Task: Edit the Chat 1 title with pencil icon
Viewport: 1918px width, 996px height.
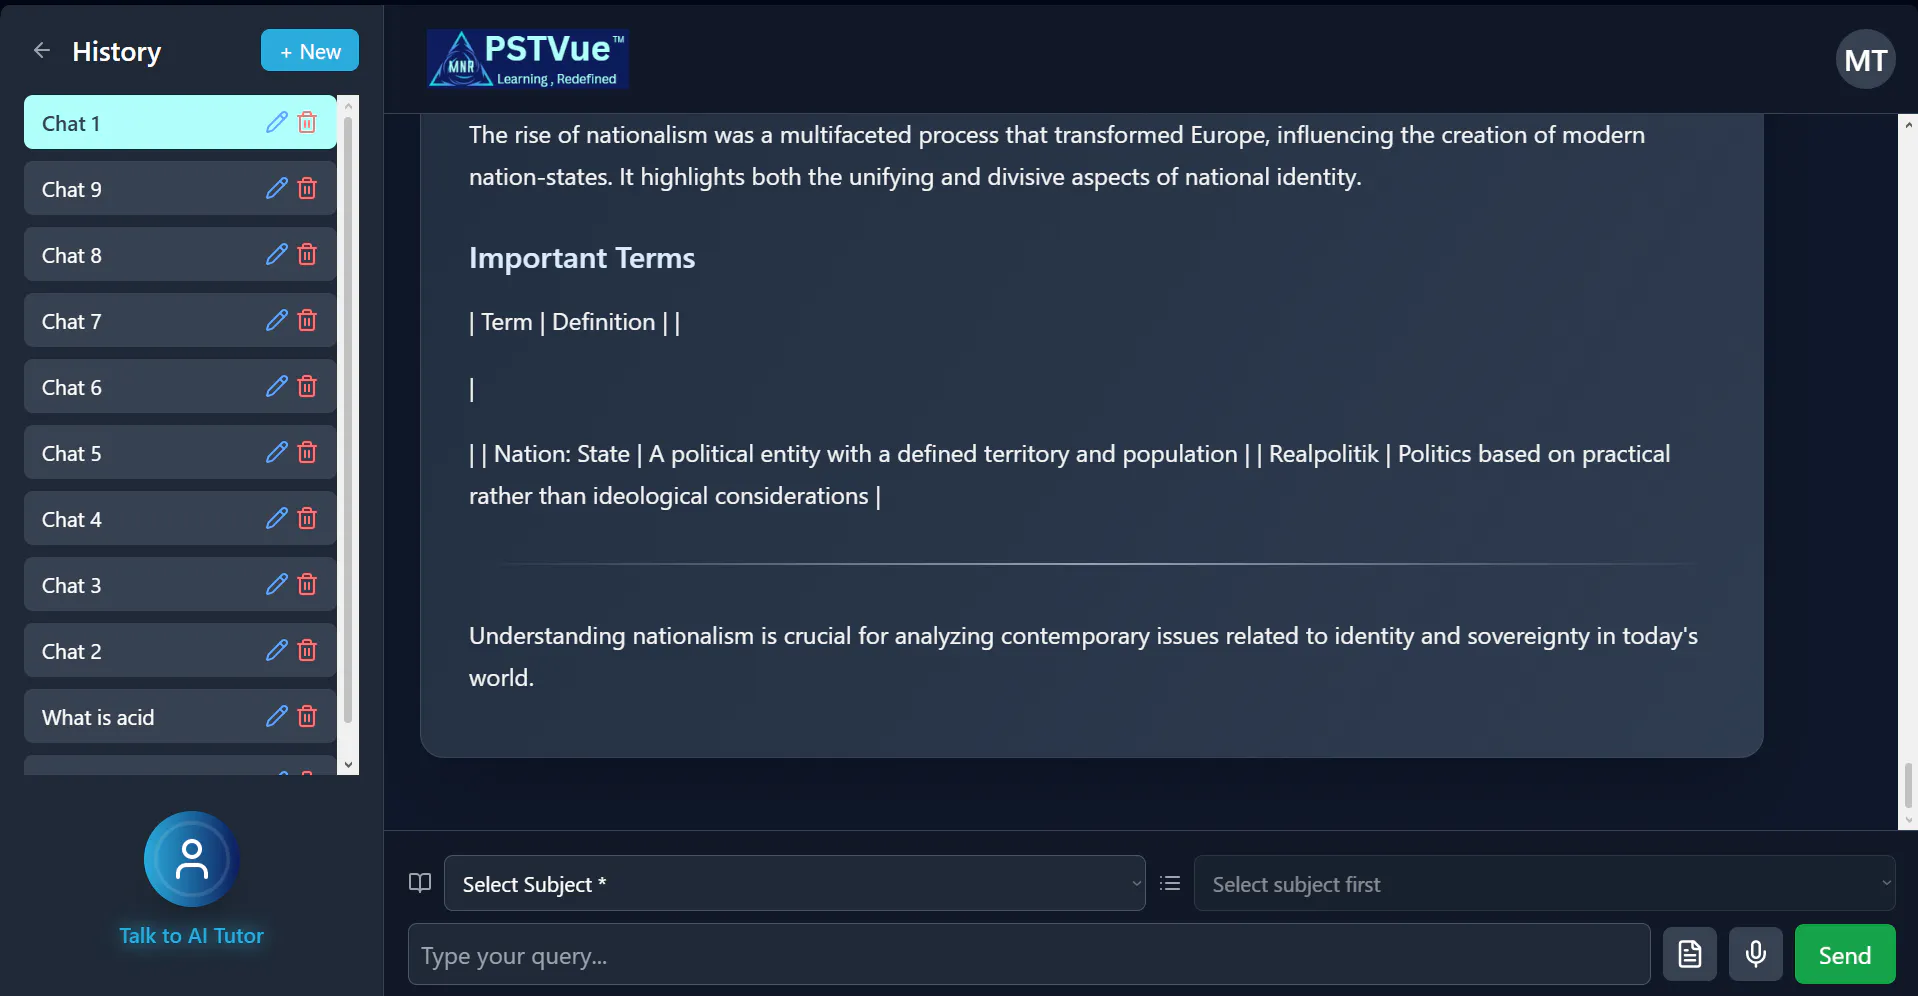Action: point(277,122)
